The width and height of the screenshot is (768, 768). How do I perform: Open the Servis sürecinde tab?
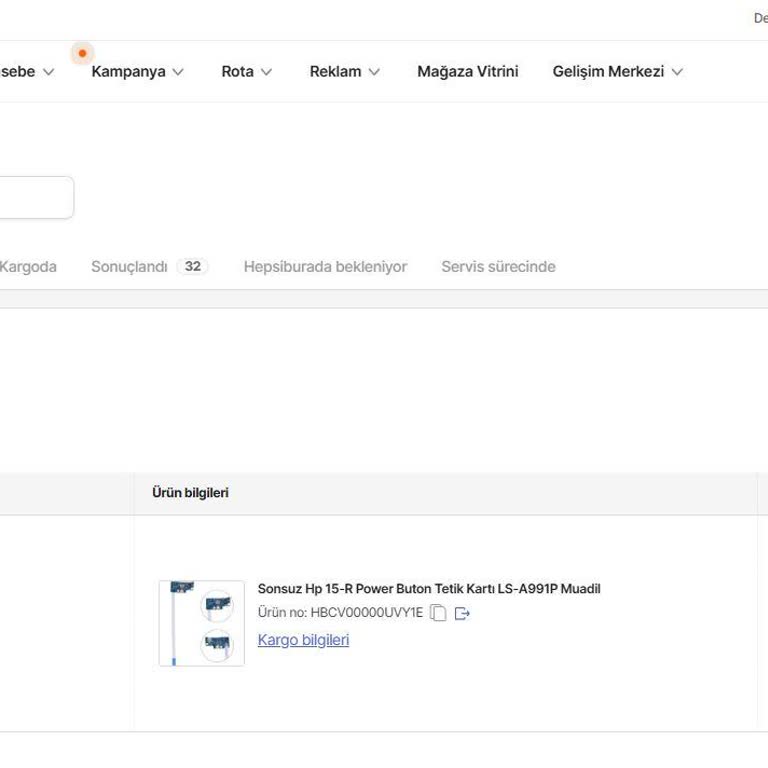click(x=498, y=267)
